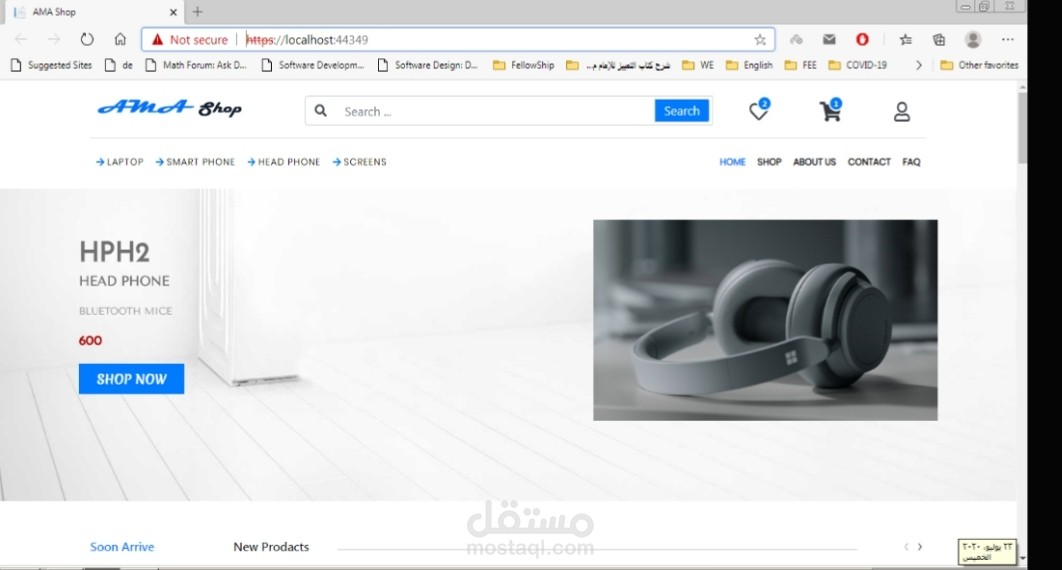Viewport: 1062px width, 570px height.
Task: Open the user account icon
Action: coord(901,112)
